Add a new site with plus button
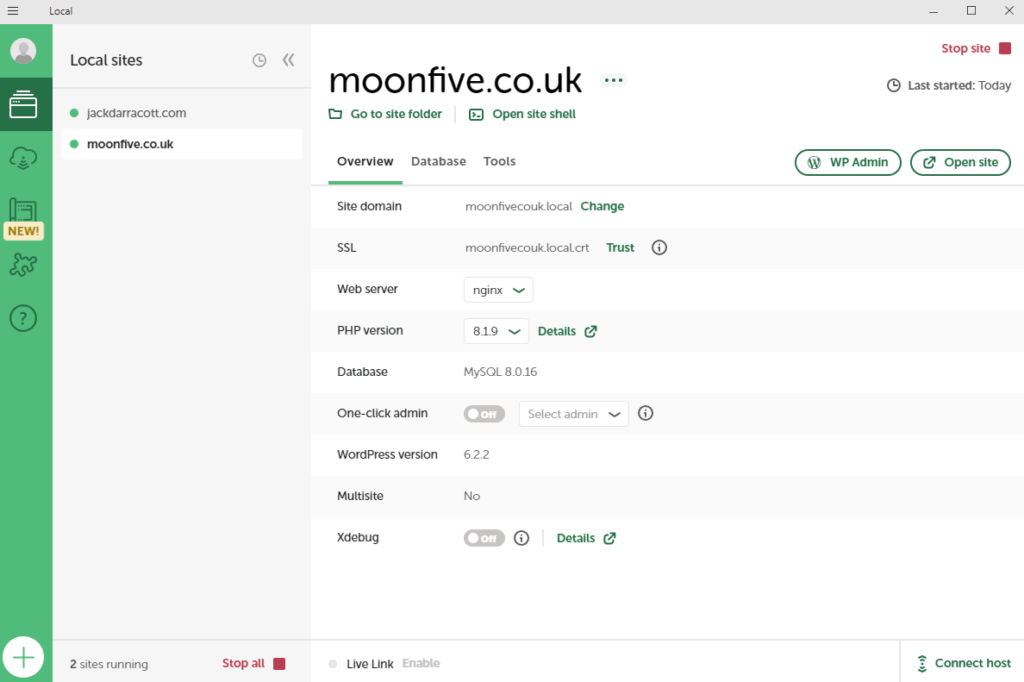The height and width of the screenshot is (682, 1024). pyautogui.click(x=24, y=657)
